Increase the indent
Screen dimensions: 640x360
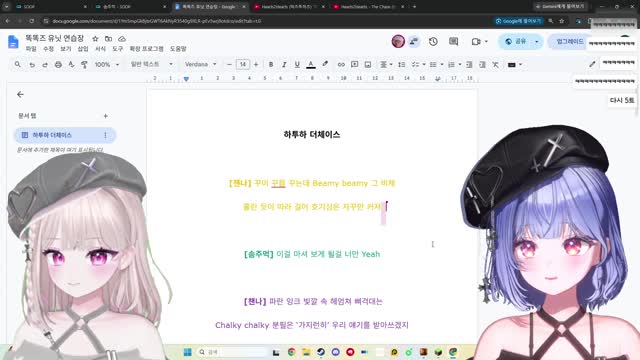pyautogui.click(x=482, y=64)
